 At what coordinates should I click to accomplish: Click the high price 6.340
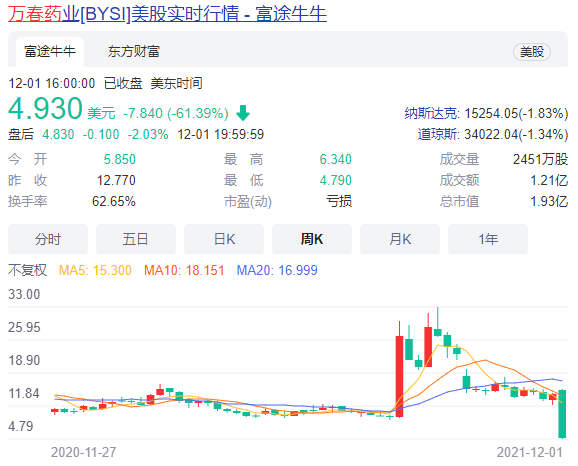tap(335, 159)
